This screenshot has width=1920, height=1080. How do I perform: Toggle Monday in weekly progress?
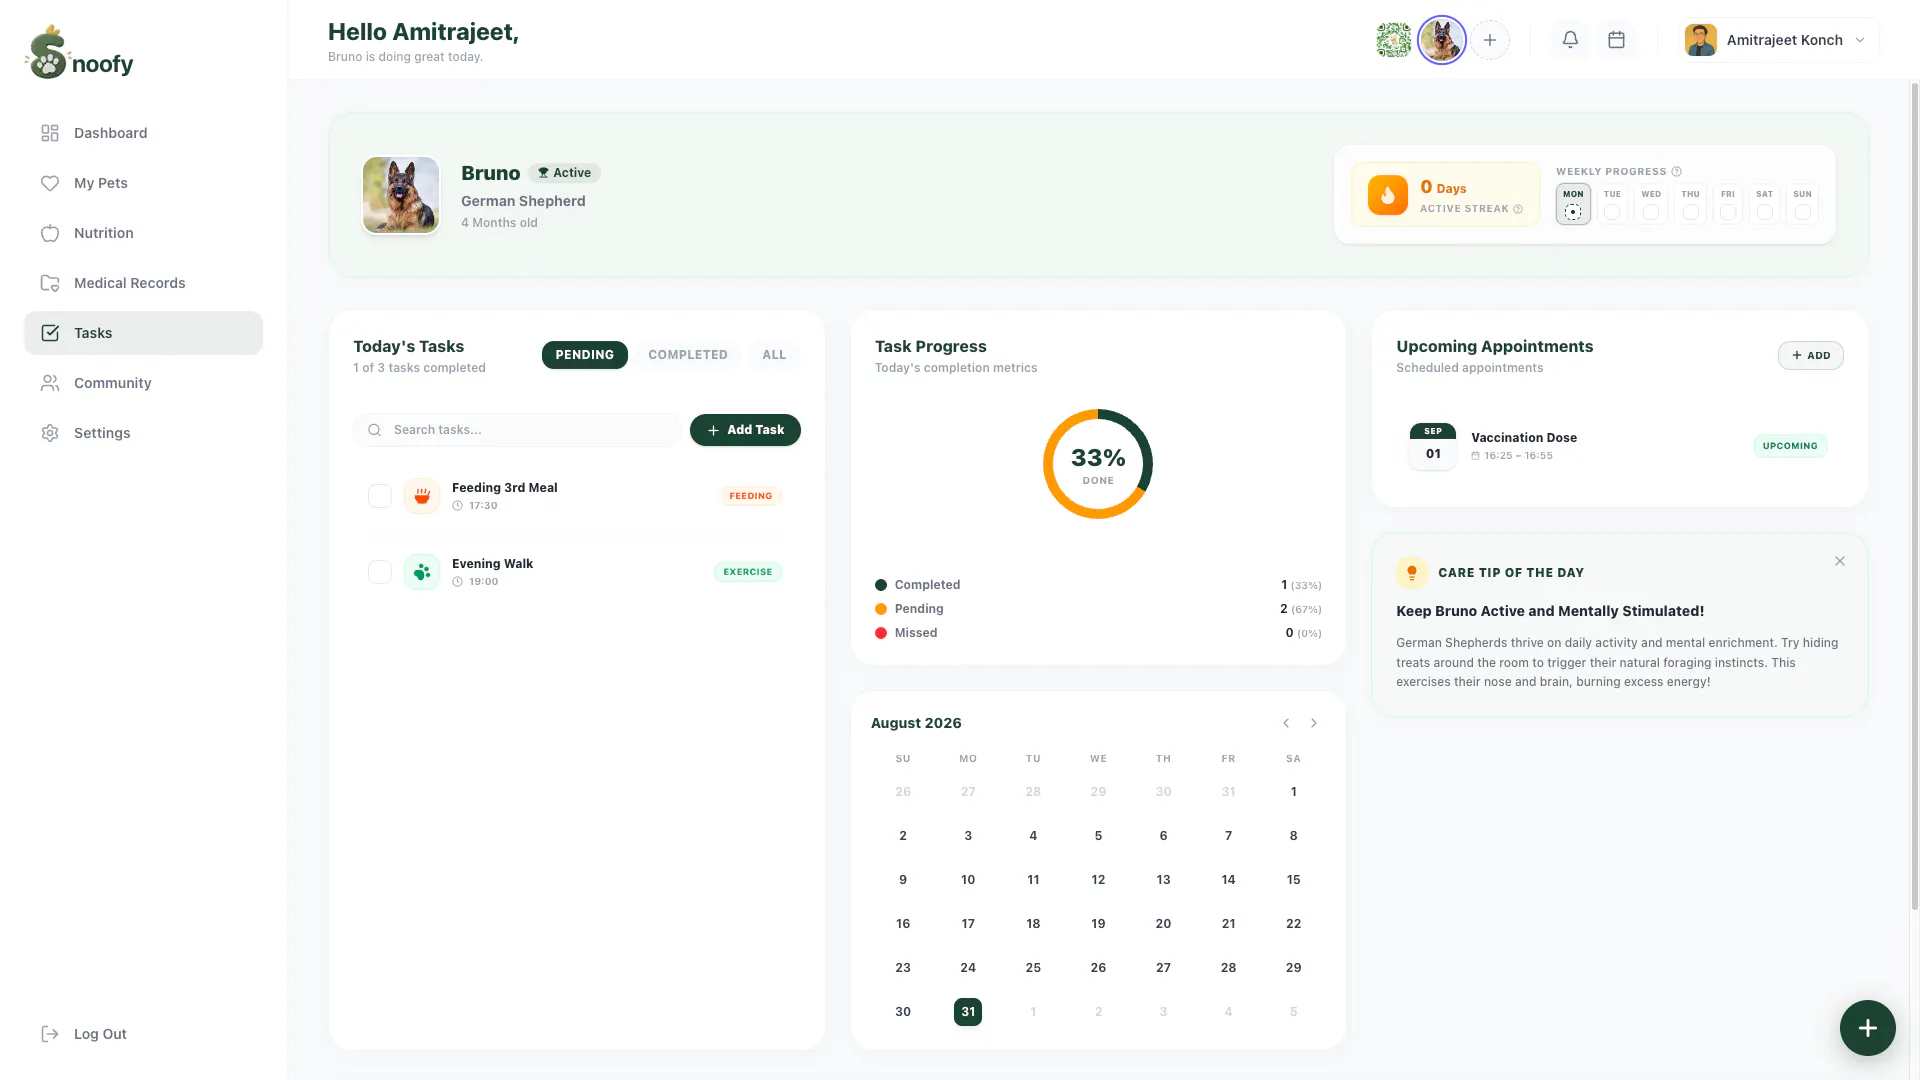click(x=1573, y=204)
